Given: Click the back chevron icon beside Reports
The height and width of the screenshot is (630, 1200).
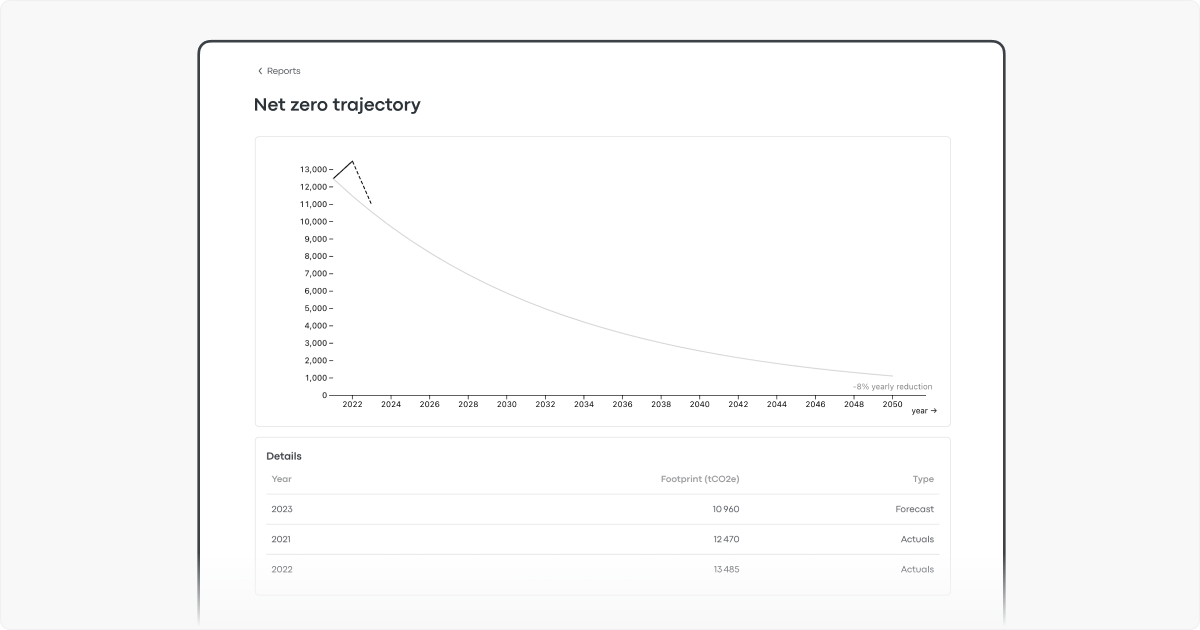Looking at the screenshot, I should pyautogui.click(x=259, y=70).
